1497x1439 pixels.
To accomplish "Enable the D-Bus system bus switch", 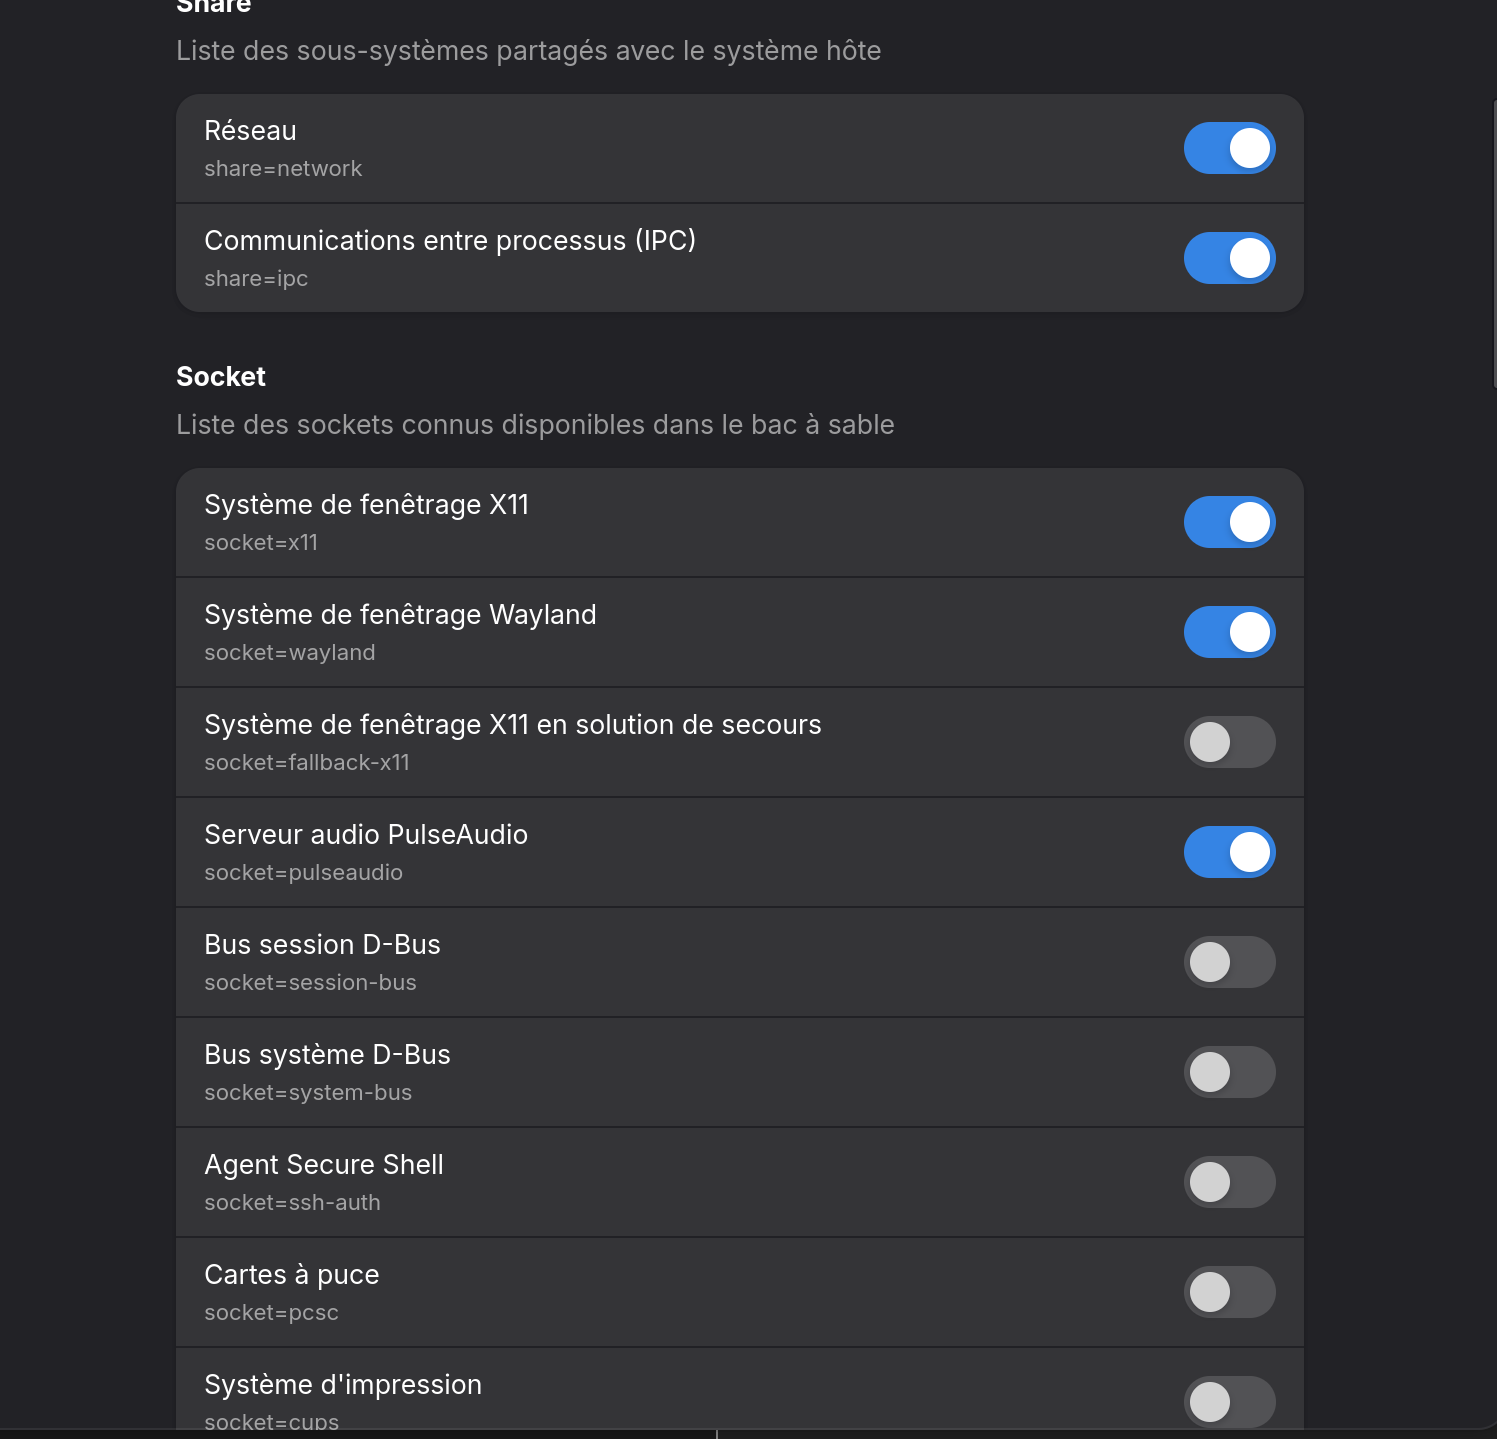I will tap(1229, 1072).
